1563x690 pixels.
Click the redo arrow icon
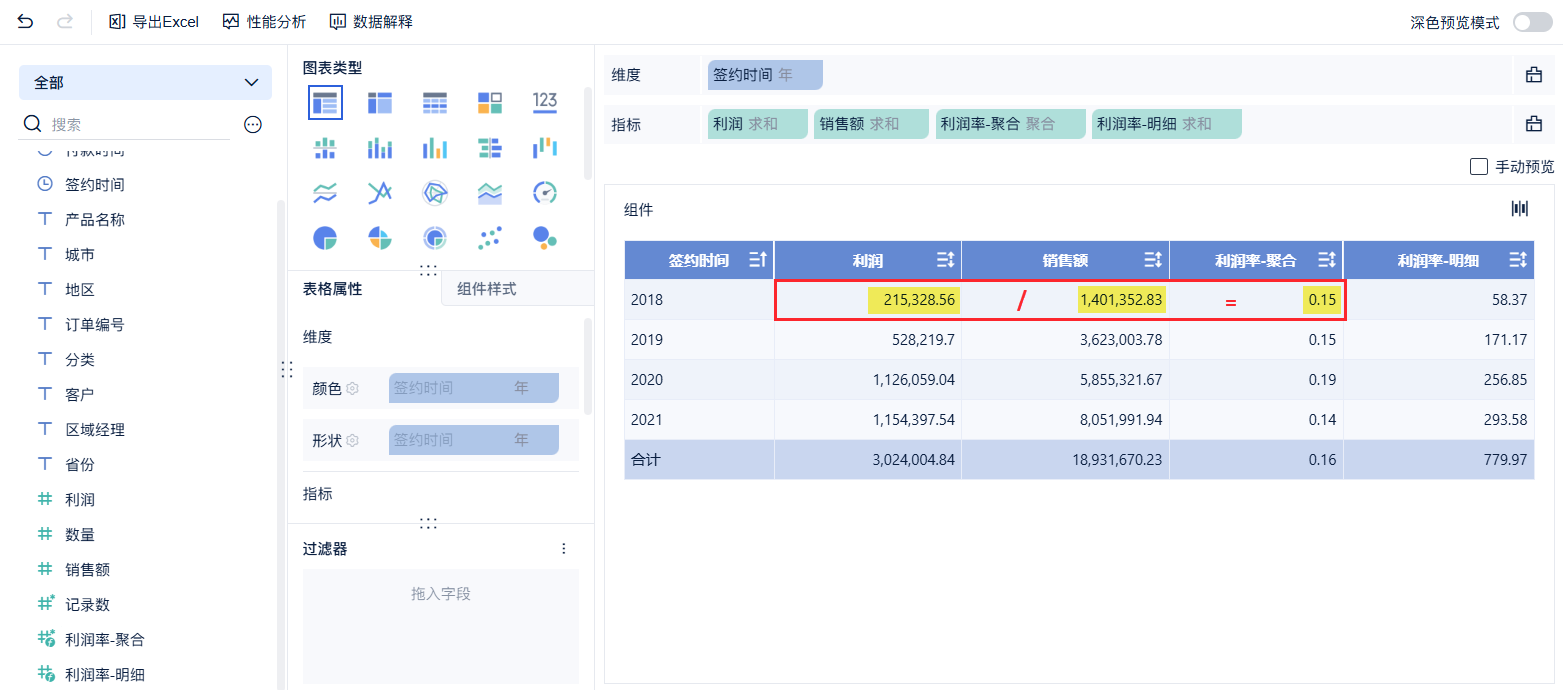(65, 21)
